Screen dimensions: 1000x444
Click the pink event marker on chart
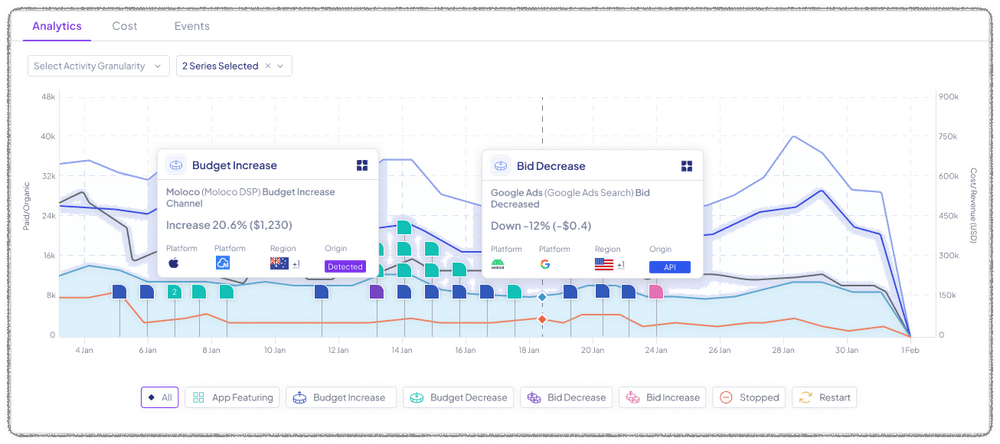point(656,292)
